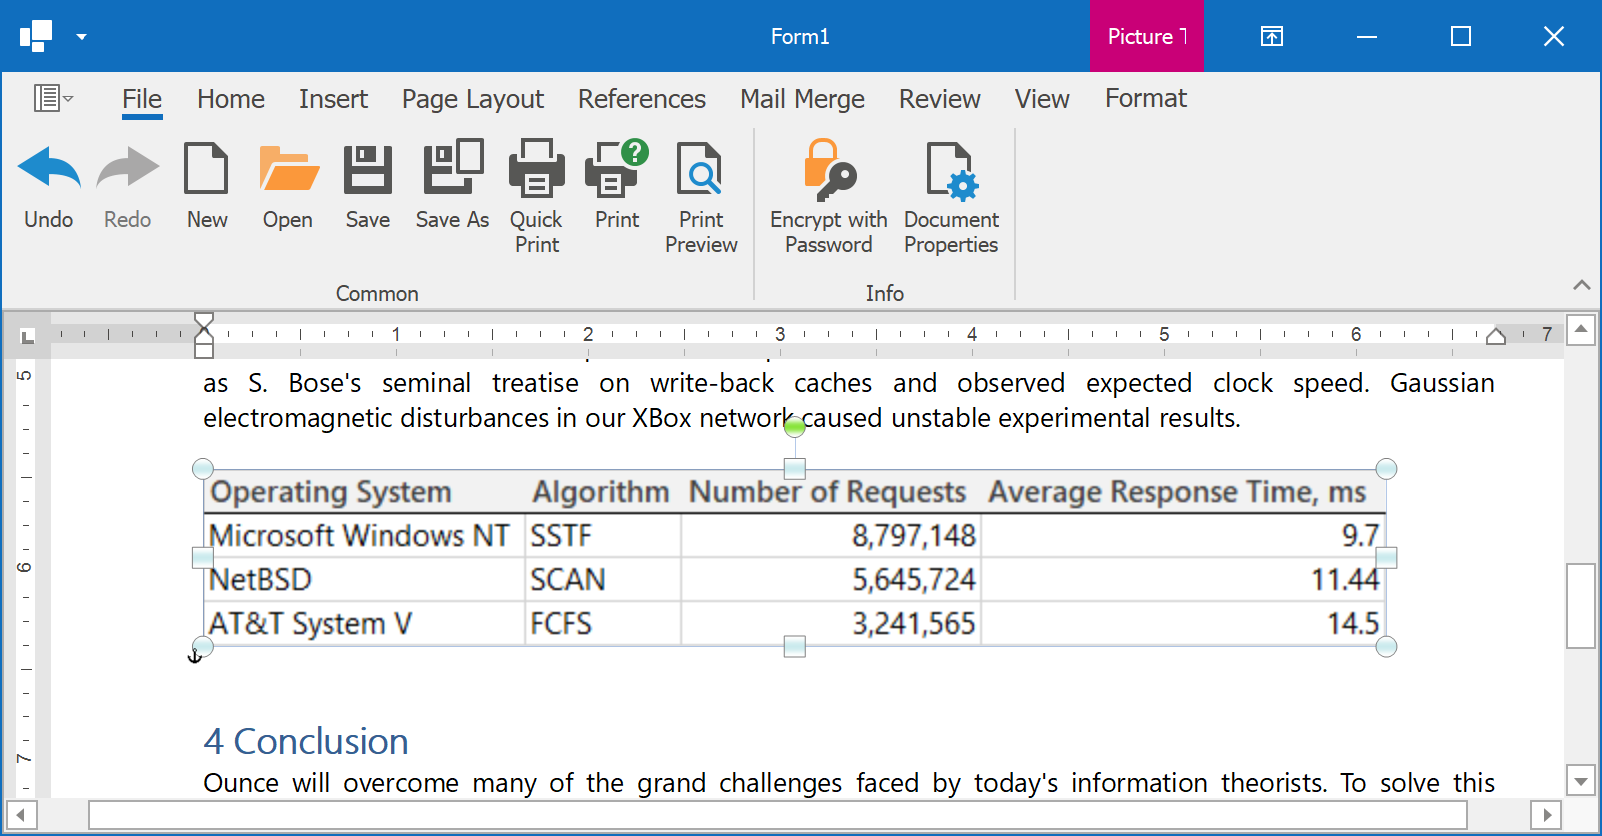The width and height of the screenshot is (1602, 836).
Task: Choose Save As in the ribbon
Action: click(452, 169)
